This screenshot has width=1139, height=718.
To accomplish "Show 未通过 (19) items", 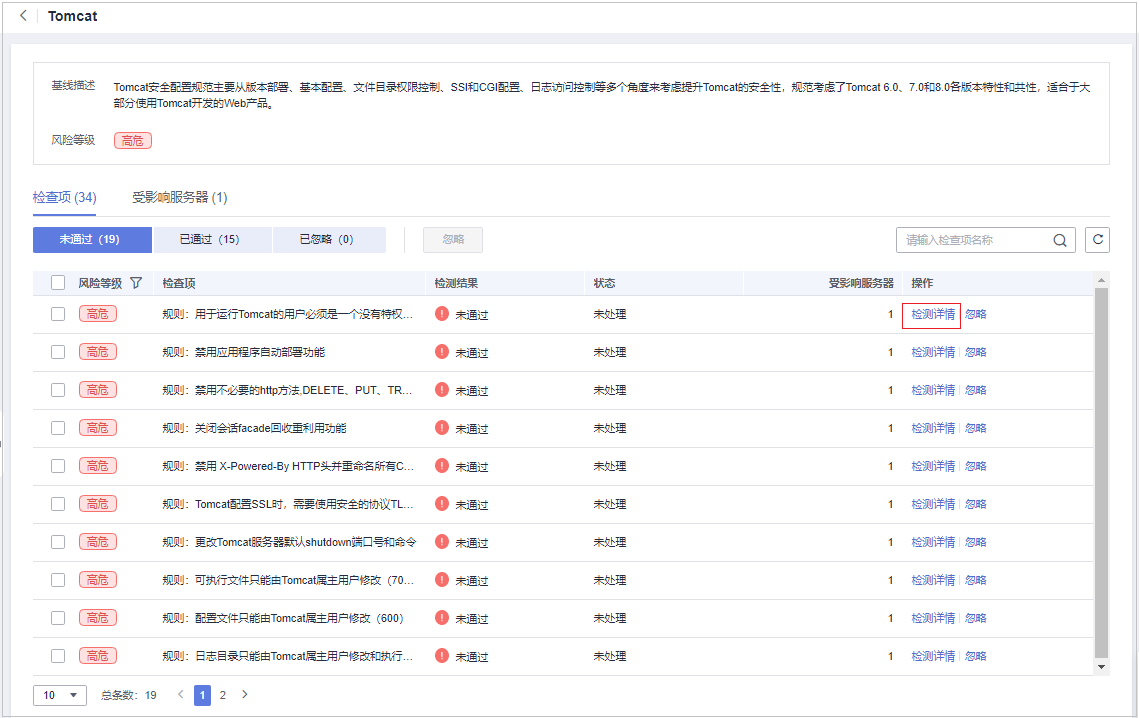I will coord(92,240).
